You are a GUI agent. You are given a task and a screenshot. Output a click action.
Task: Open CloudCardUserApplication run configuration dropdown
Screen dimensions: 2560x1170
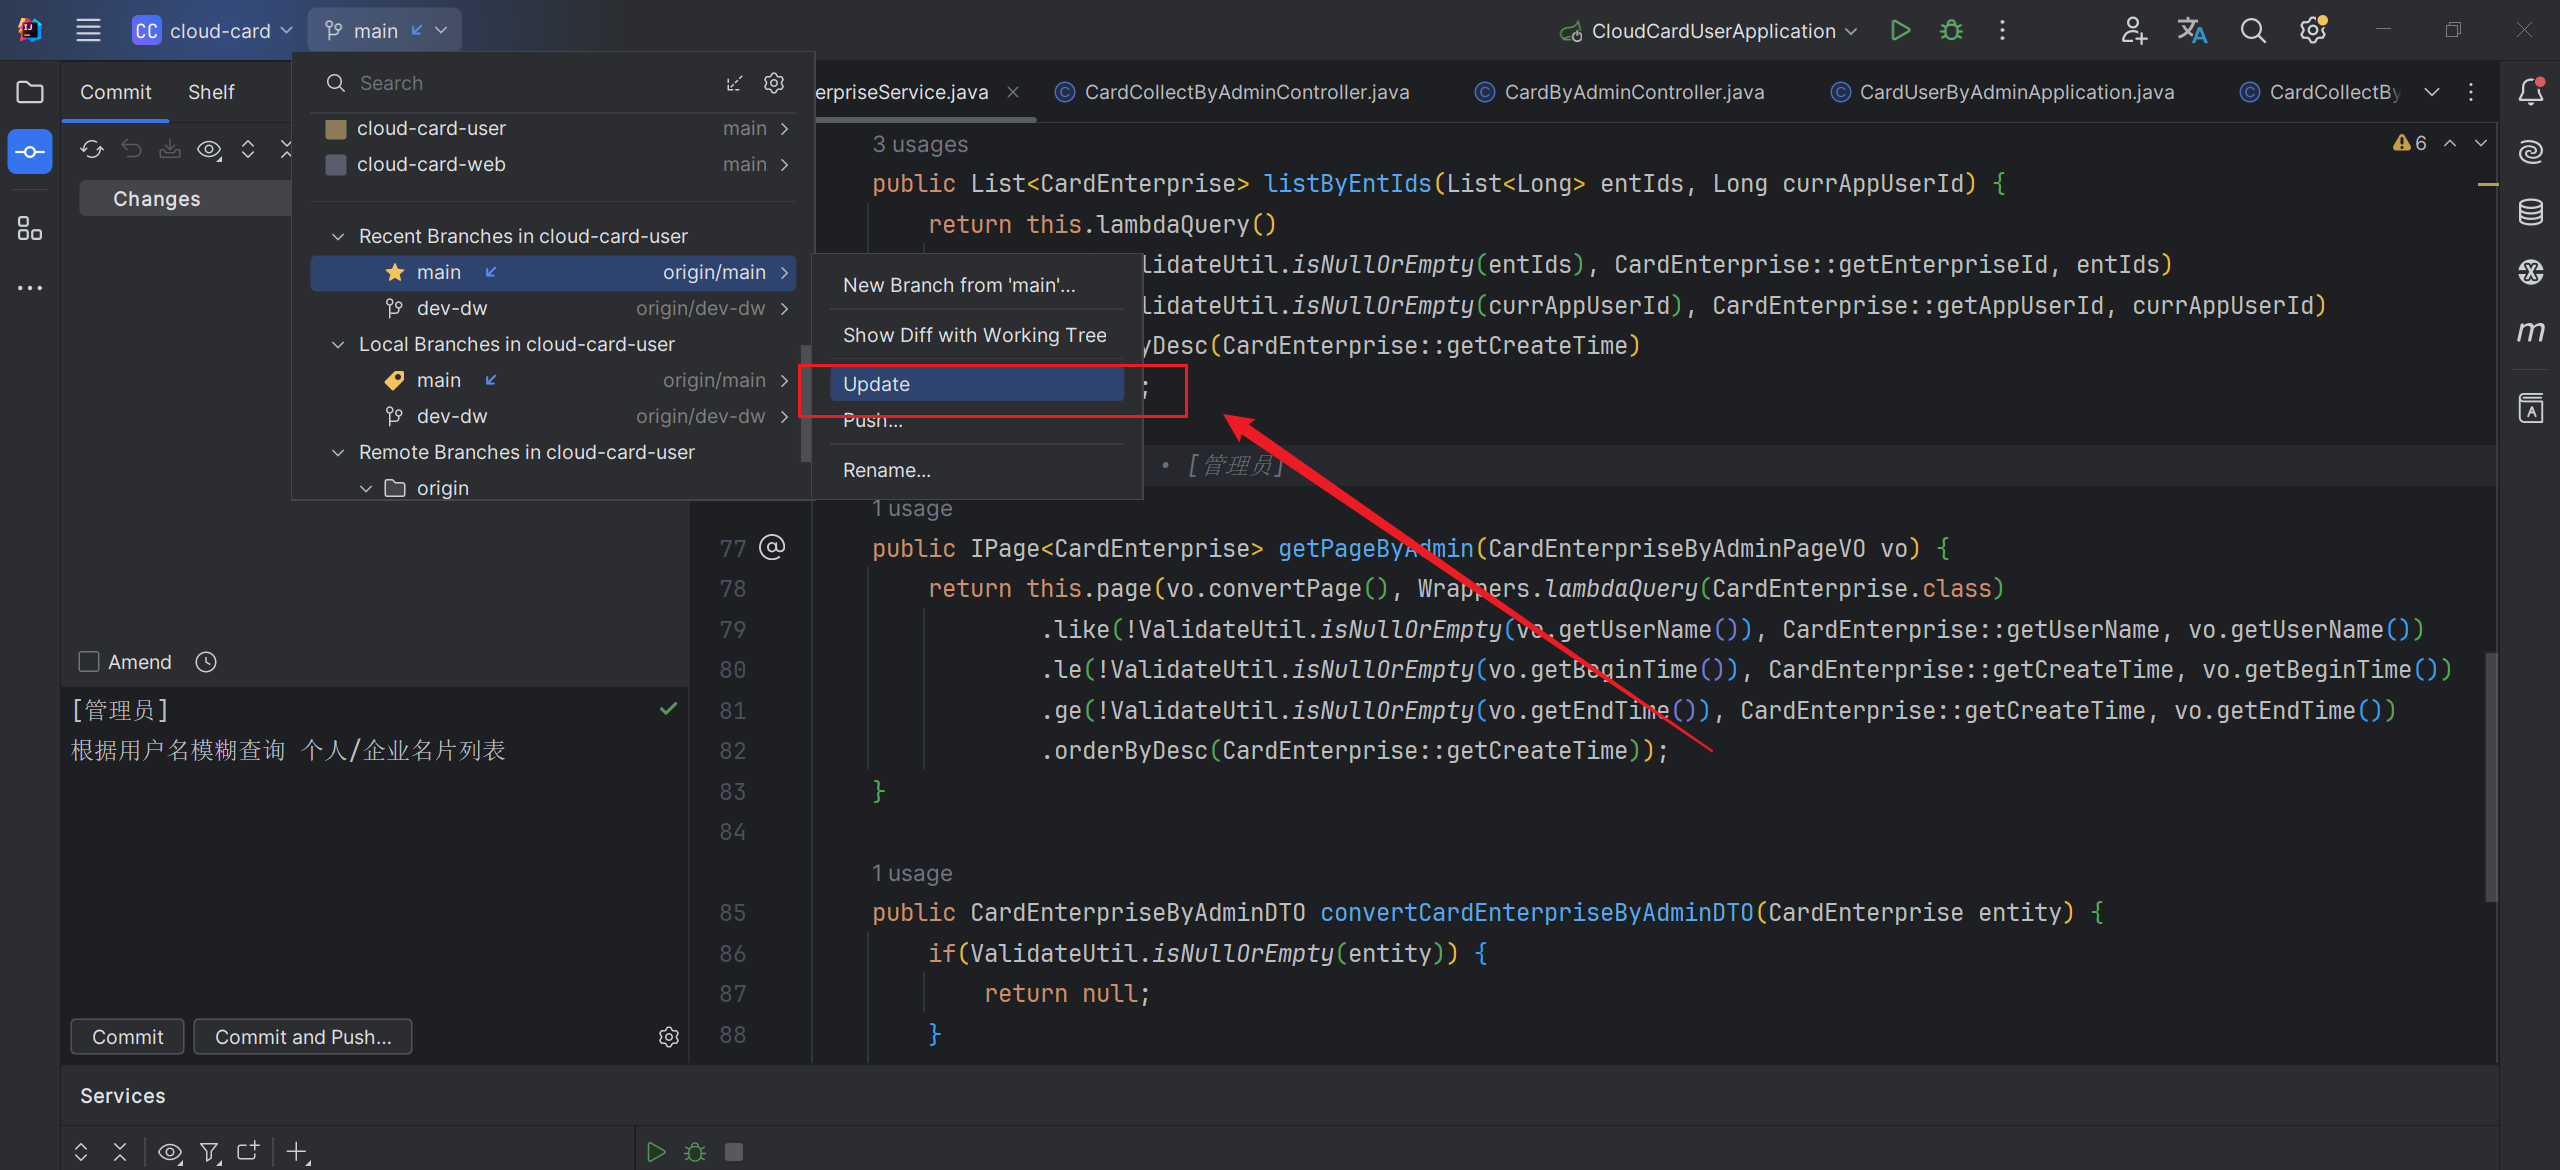(1709, 30)
